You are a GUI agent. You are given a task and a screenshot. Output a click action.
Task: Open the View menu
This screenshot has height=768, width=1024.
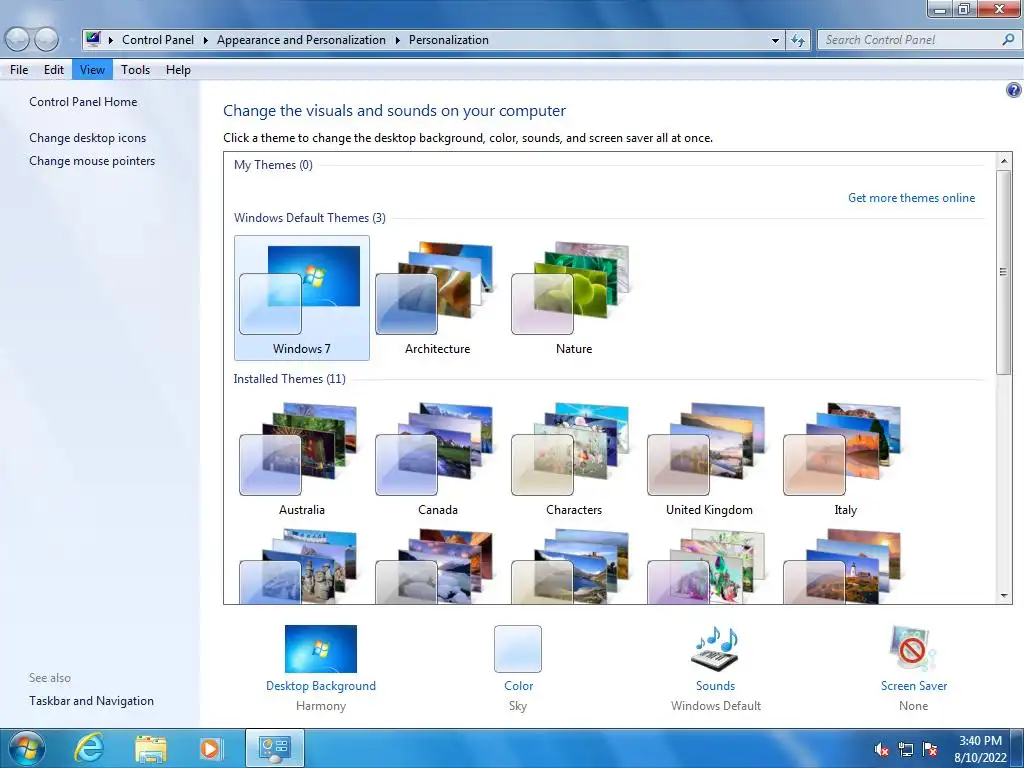coord(92,70)
